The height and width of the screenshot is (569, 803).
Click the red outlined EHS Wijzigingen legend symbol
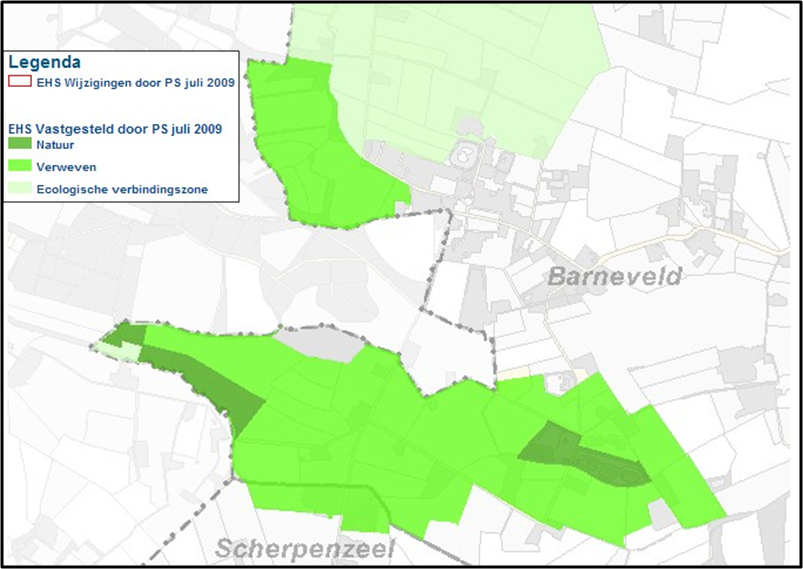pos(20,81)
